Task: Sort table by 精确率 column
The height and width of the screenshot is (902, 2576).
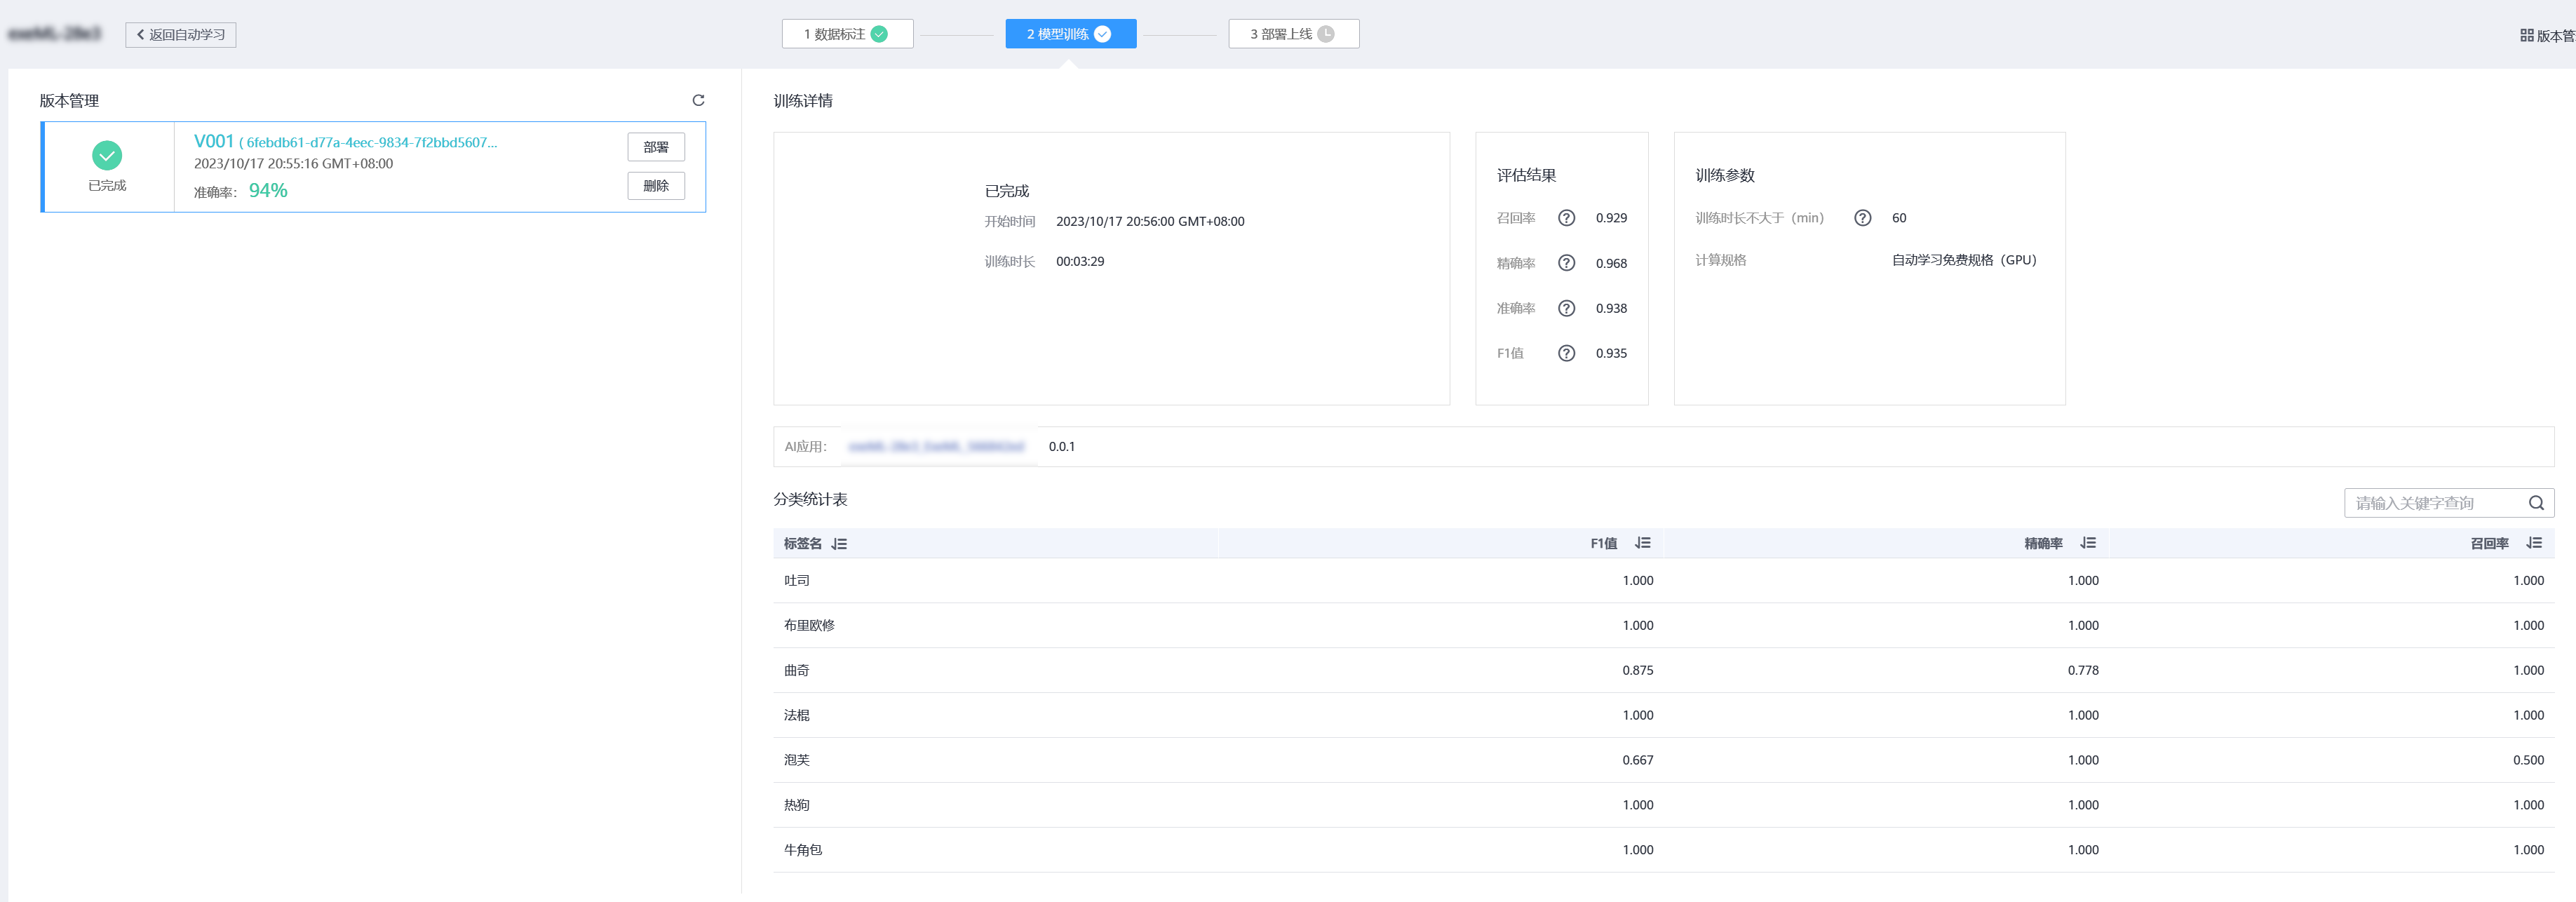Action: click(2088, 543)
